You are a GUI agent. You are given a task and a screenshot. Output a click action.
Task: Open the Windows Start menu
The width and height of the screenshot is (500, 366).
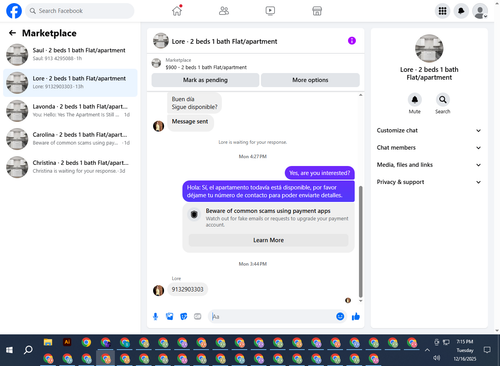pos(9,350)
